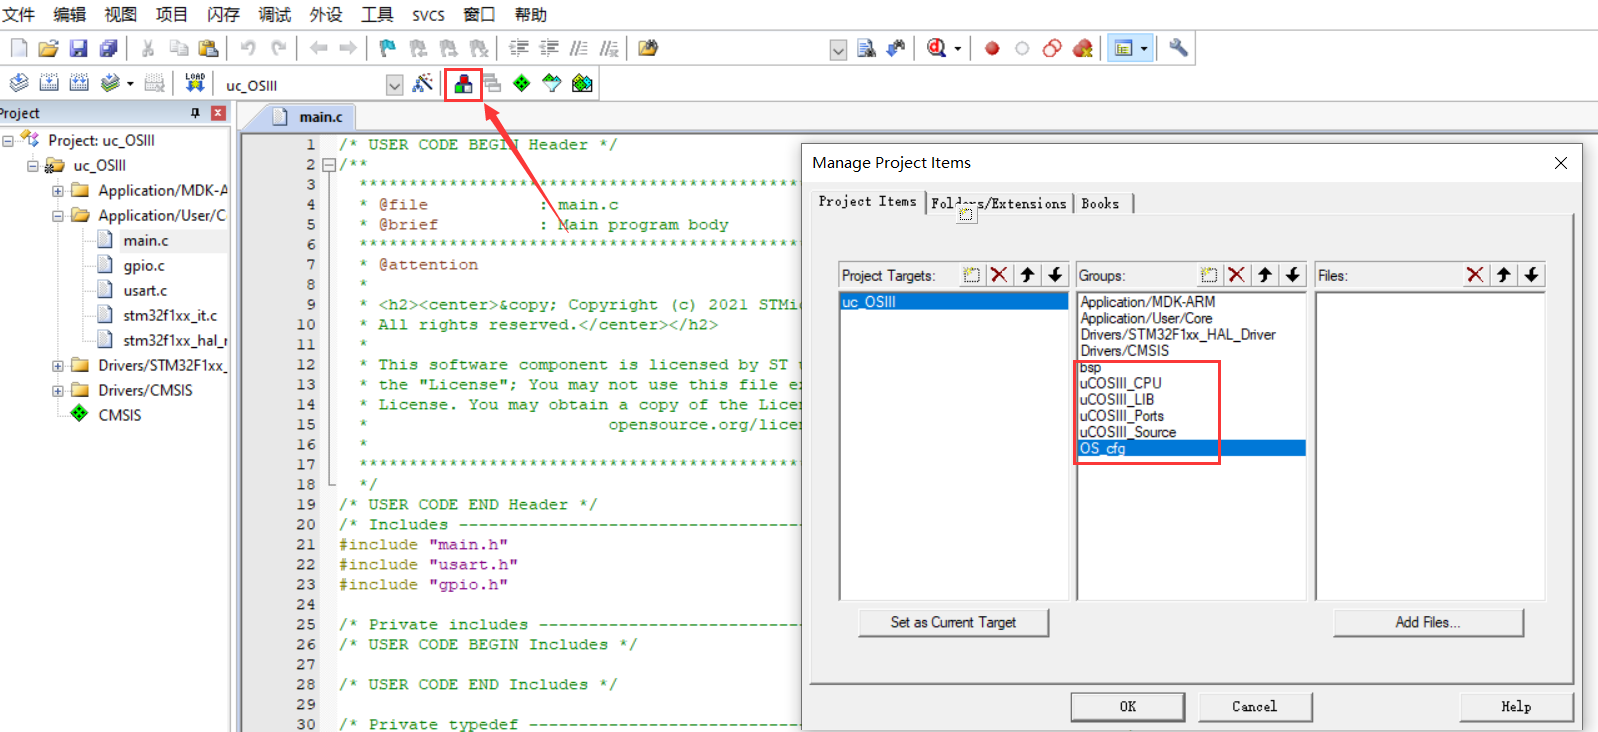Screen dimensions: 1598x732
Task: Open the window layout dropdown arrow
Action: (x=1144, y=48)
